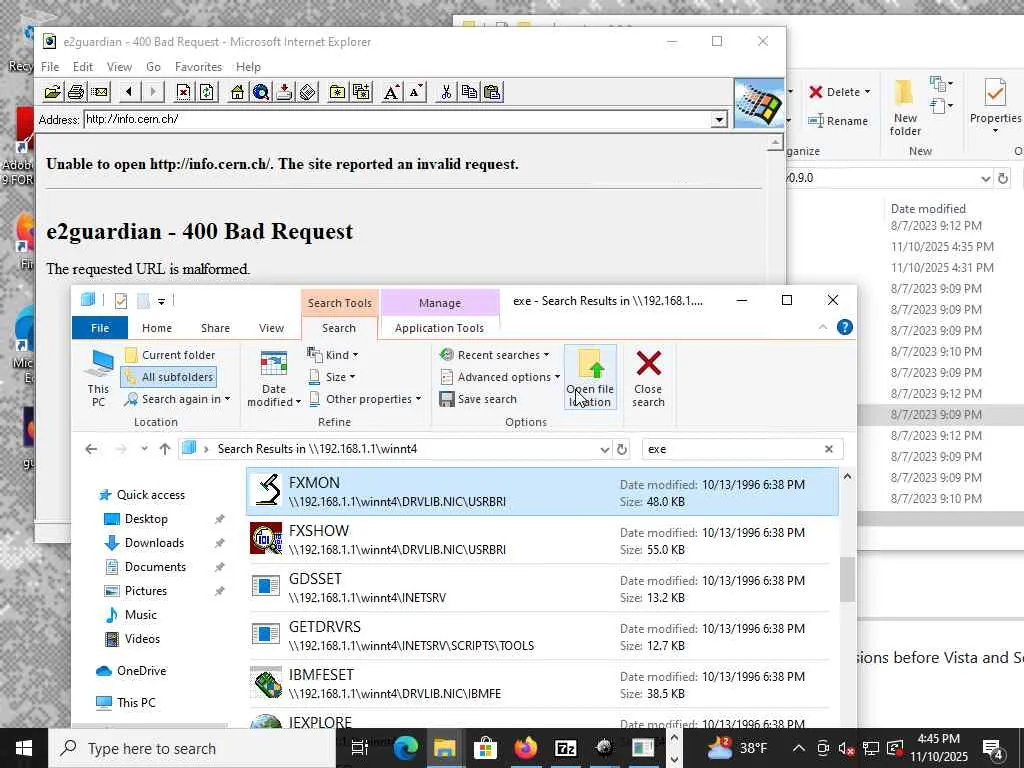Open the blue help question mark icon
Screen dimensions: 1024x768
click(x=844, y=327)
